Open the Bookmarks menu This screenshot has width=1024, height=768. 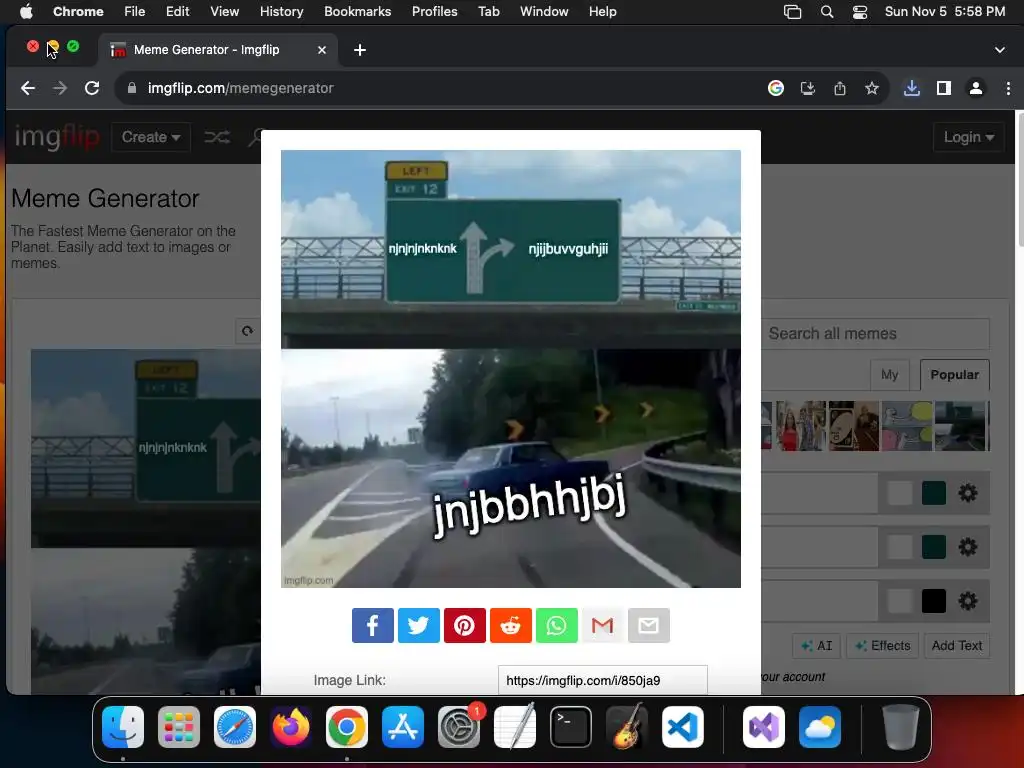tap(357, 11)
